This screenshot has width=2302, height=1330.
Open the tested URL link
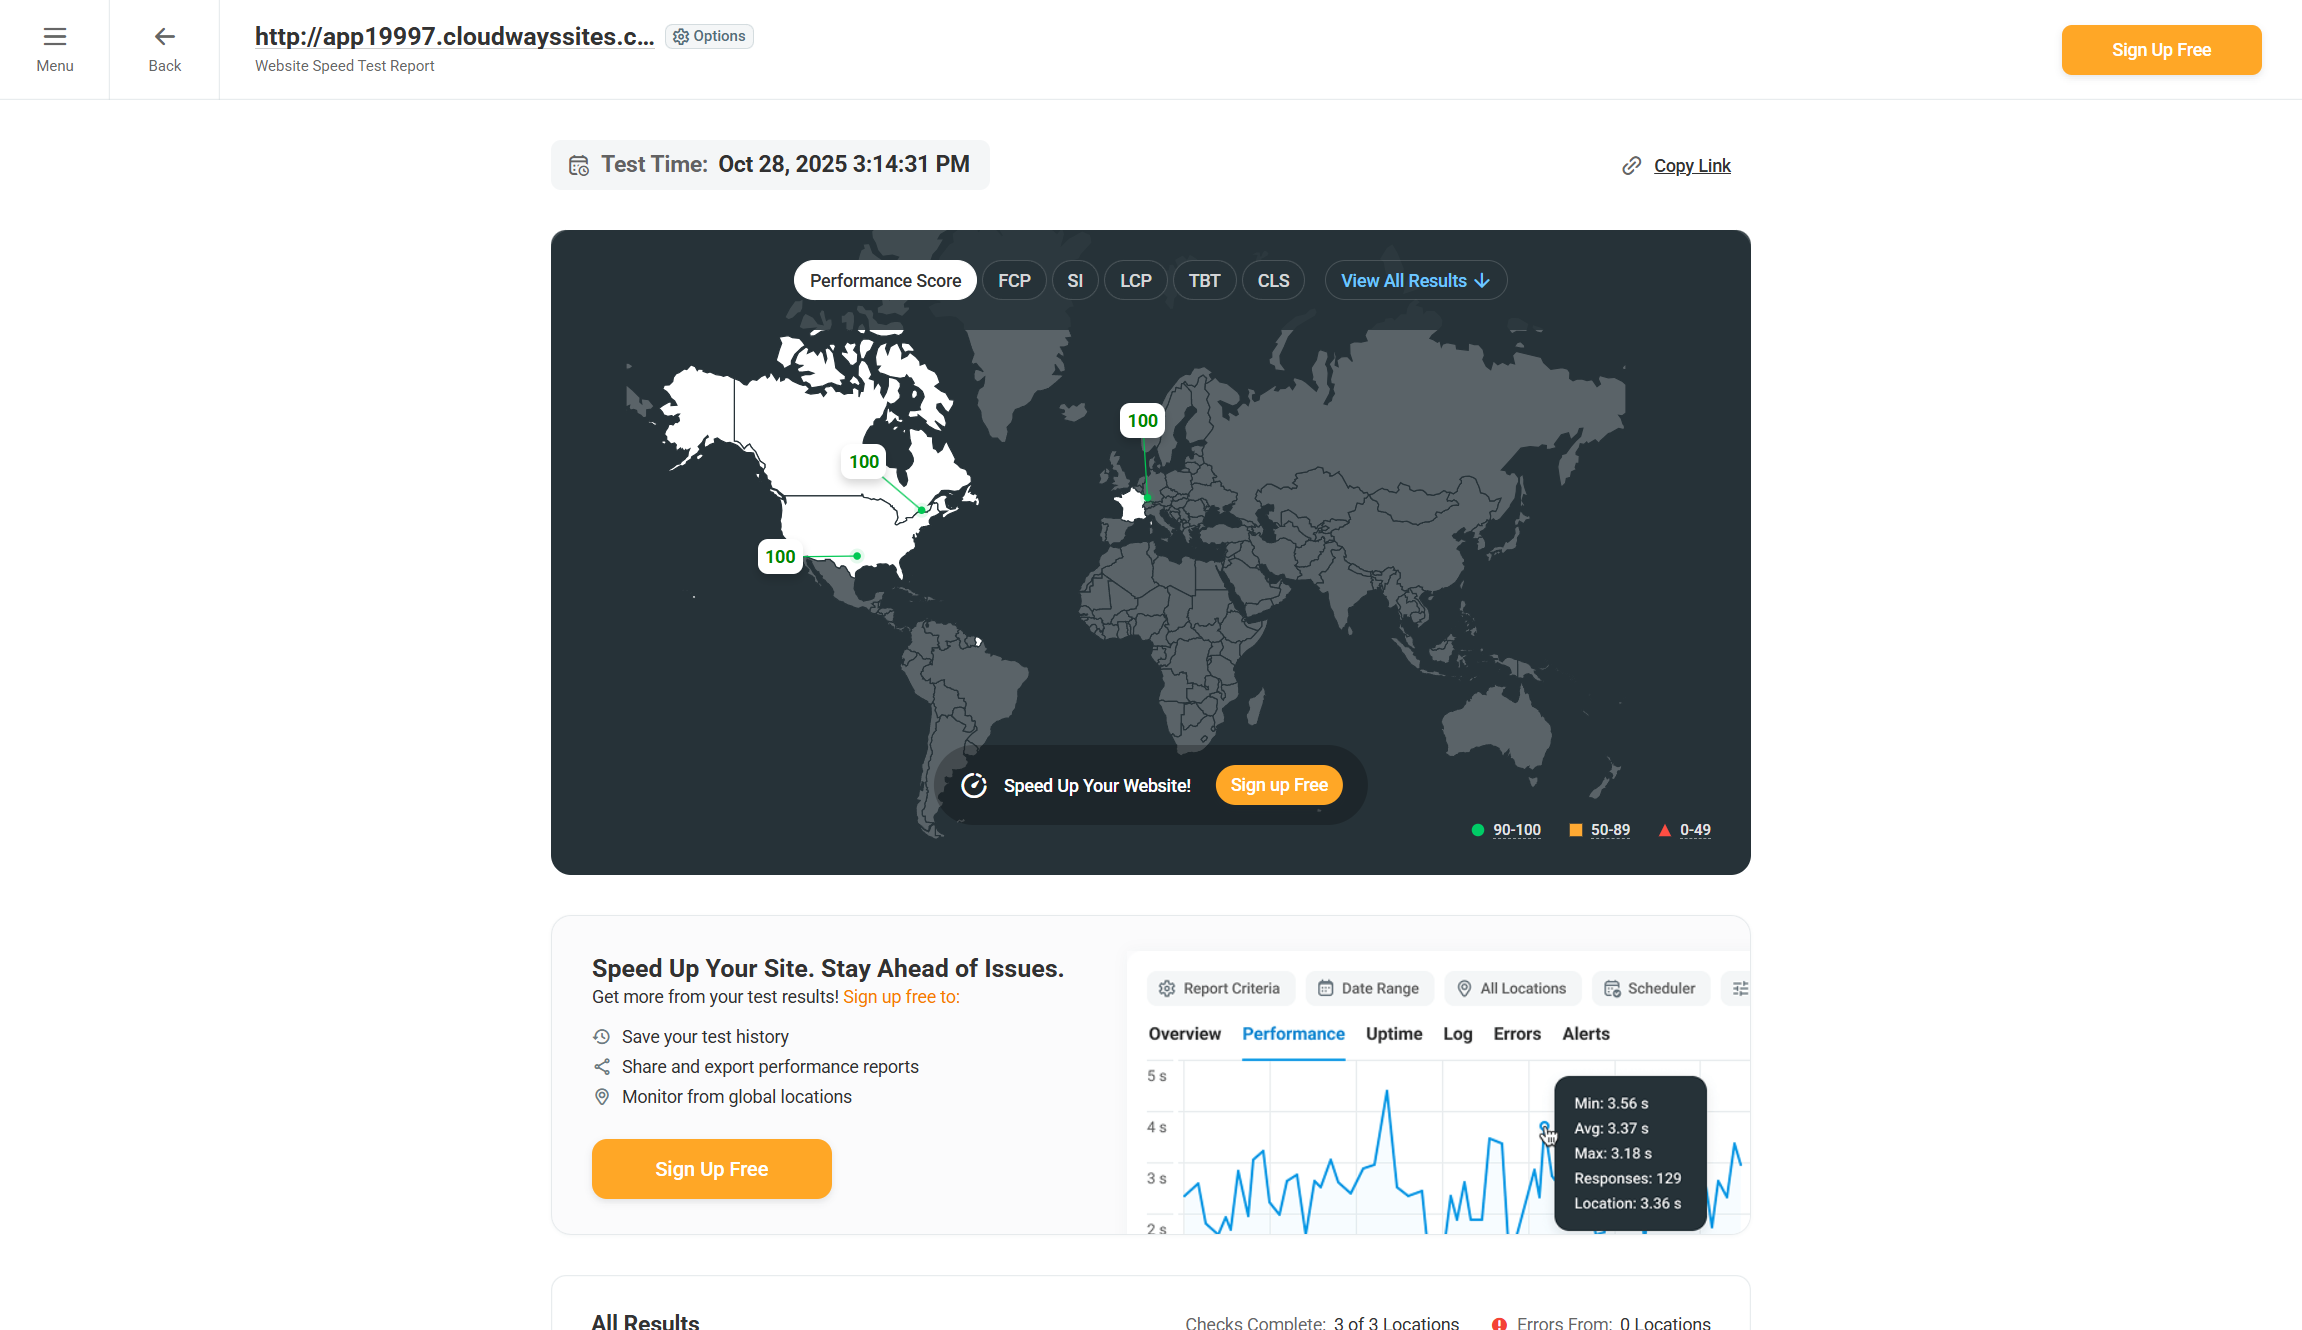(x=454, y=36)
